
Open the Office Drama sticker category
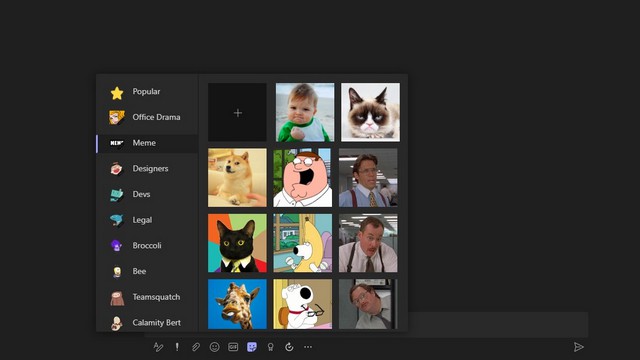147,118
